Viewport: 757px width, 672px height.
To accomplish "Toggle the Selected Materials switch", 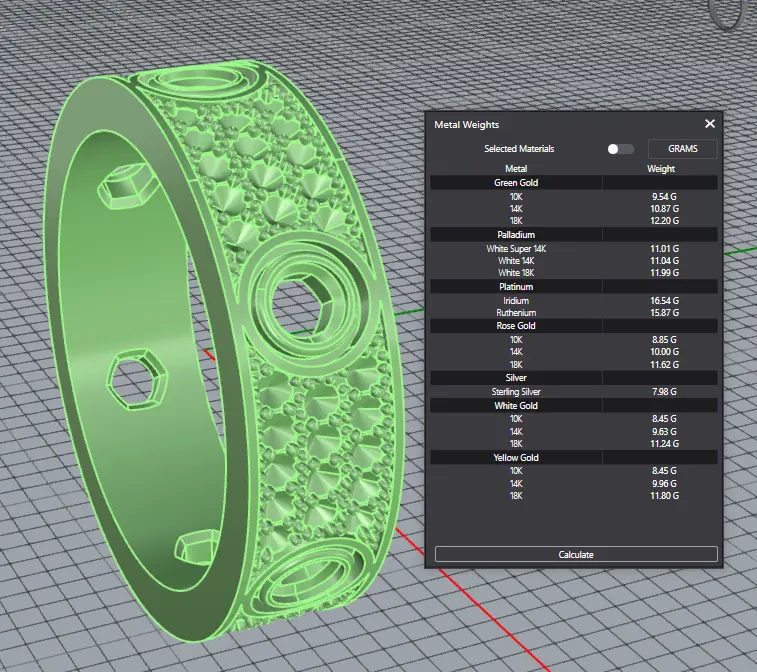I will [620, 149].
